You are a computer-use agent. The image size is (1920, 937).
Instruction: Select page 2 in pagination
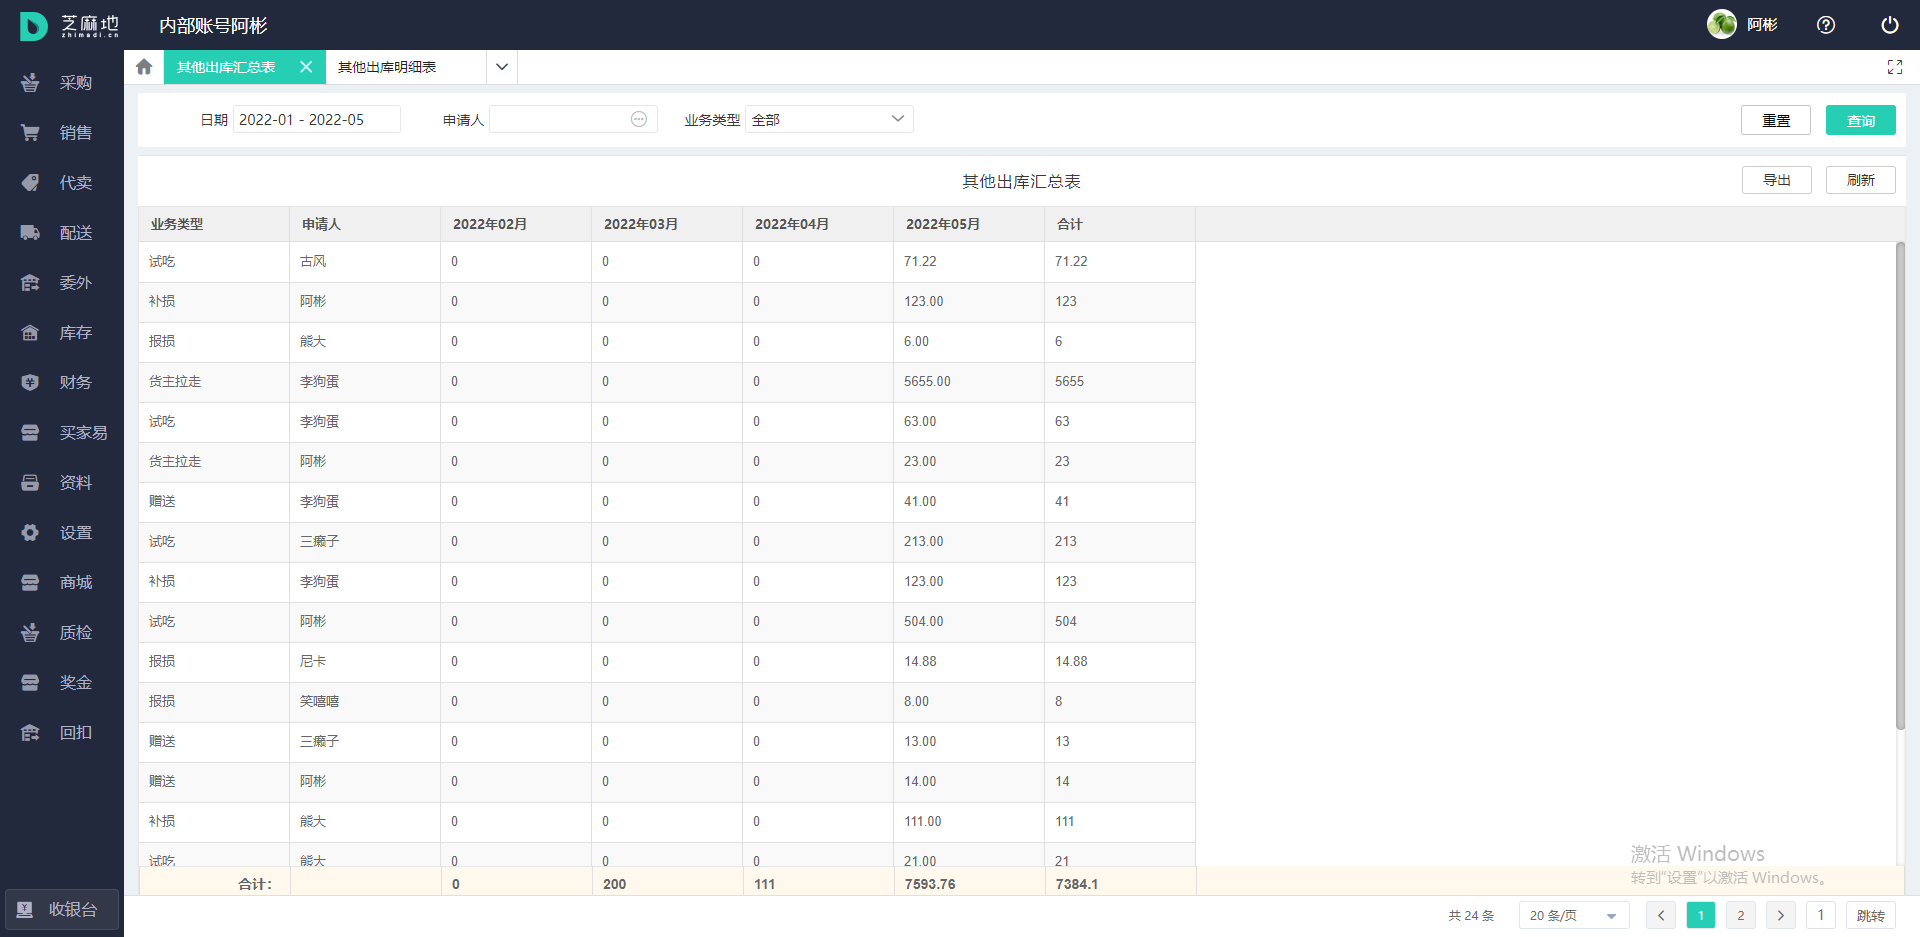(1741, 915)
